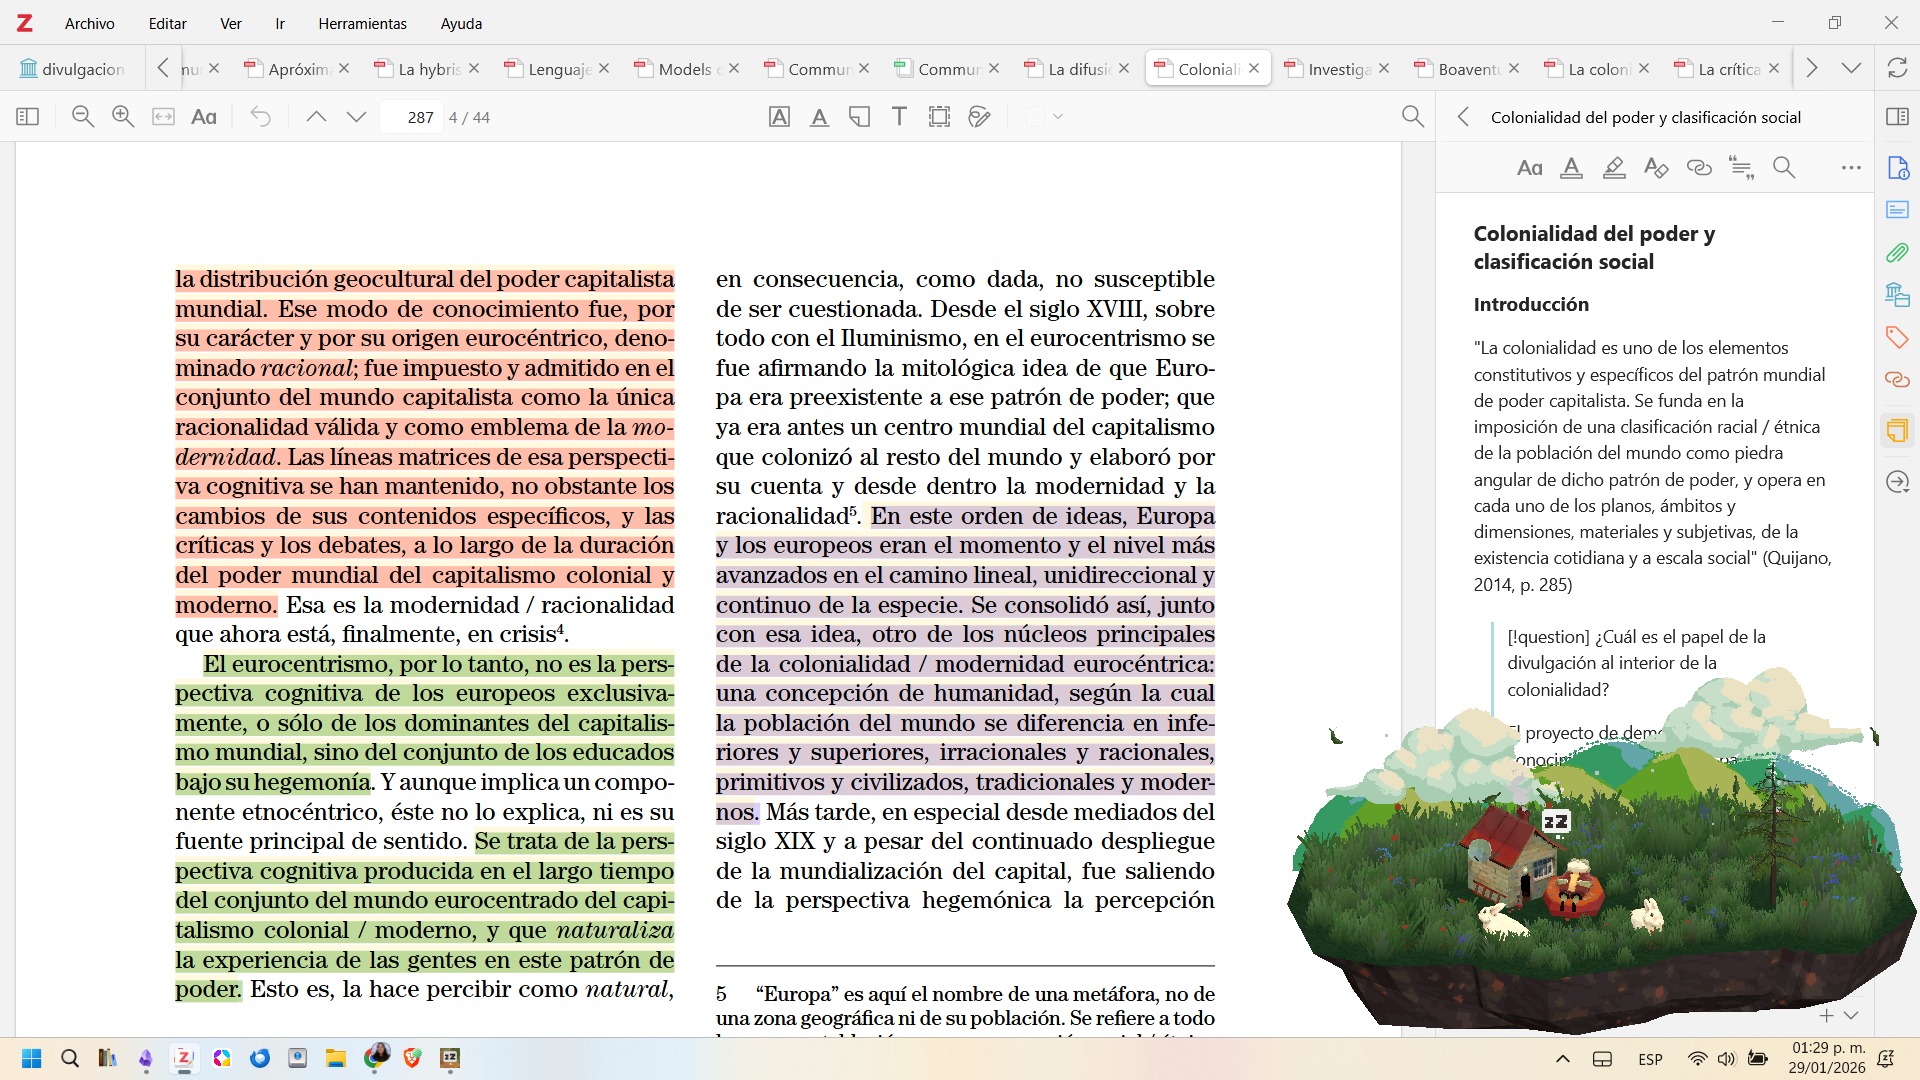The width and height of the screenshot is (1920, 1080).
Task: Open the document Info panel icon
Action: pyautogui.click(x=1898, y=168)
